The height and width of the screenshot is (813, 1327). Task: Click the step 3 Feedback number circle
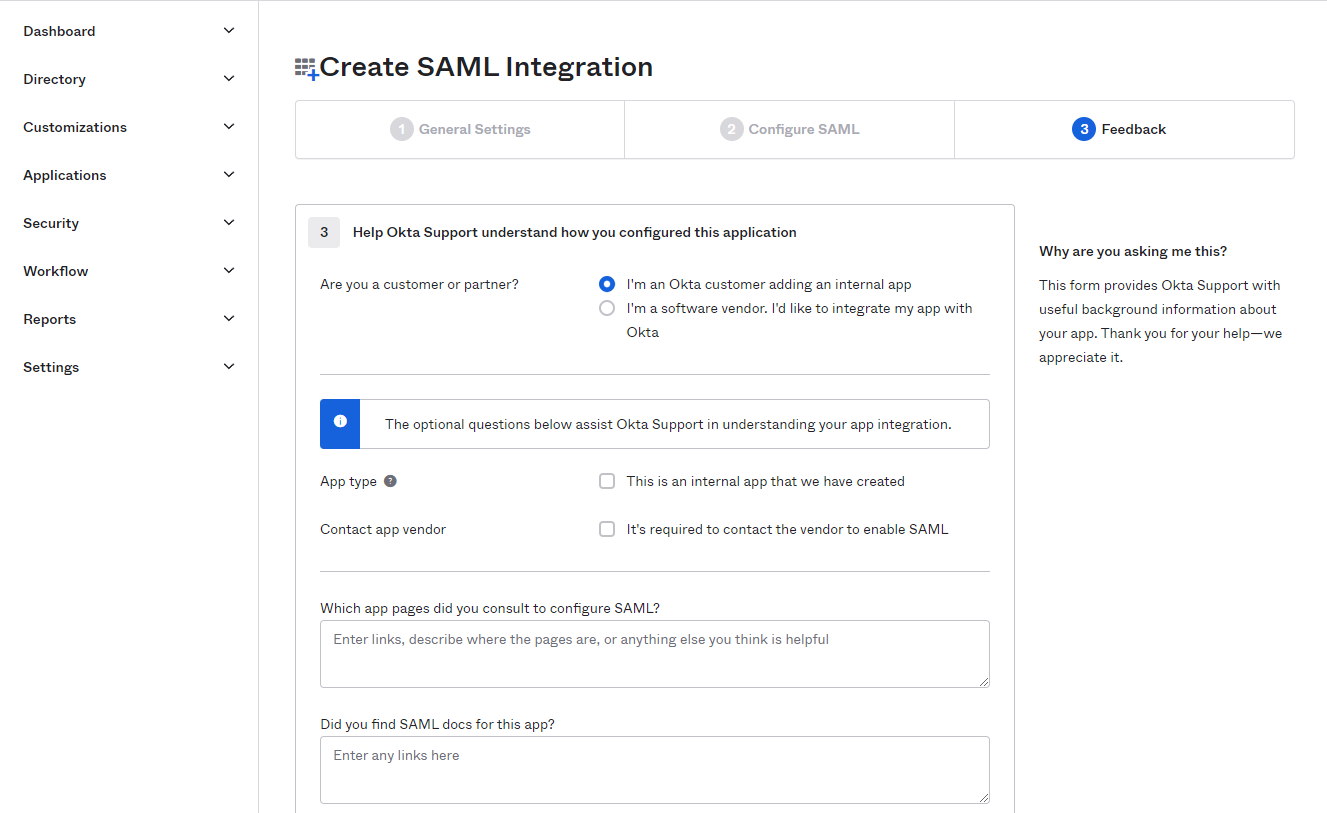point(1083,129)
